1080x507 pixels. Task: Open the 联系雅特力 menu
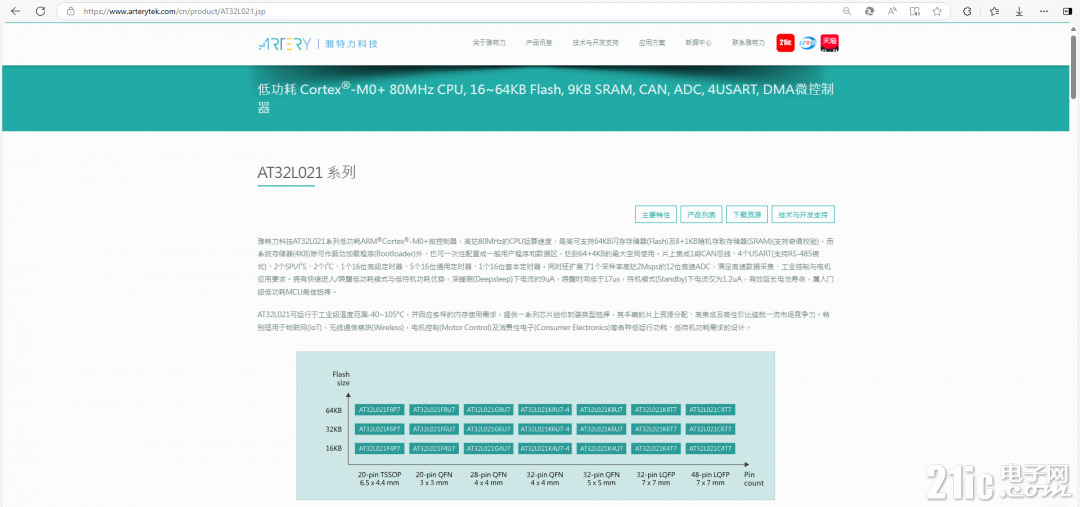pyautogui.click(x=749, y=43)
